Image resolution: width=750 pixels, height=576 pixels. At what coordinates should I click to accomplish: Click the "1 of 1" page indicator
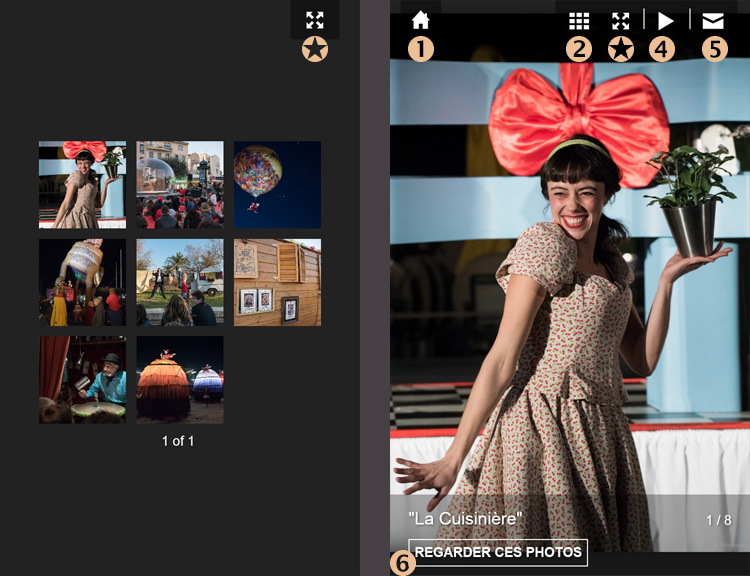pos(178,441)
